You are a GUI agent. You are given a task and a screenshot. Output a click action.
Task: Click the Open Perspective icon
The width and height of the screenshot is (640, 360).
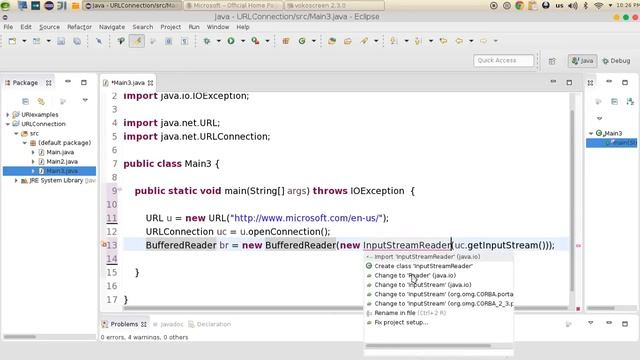pos(552,61)
